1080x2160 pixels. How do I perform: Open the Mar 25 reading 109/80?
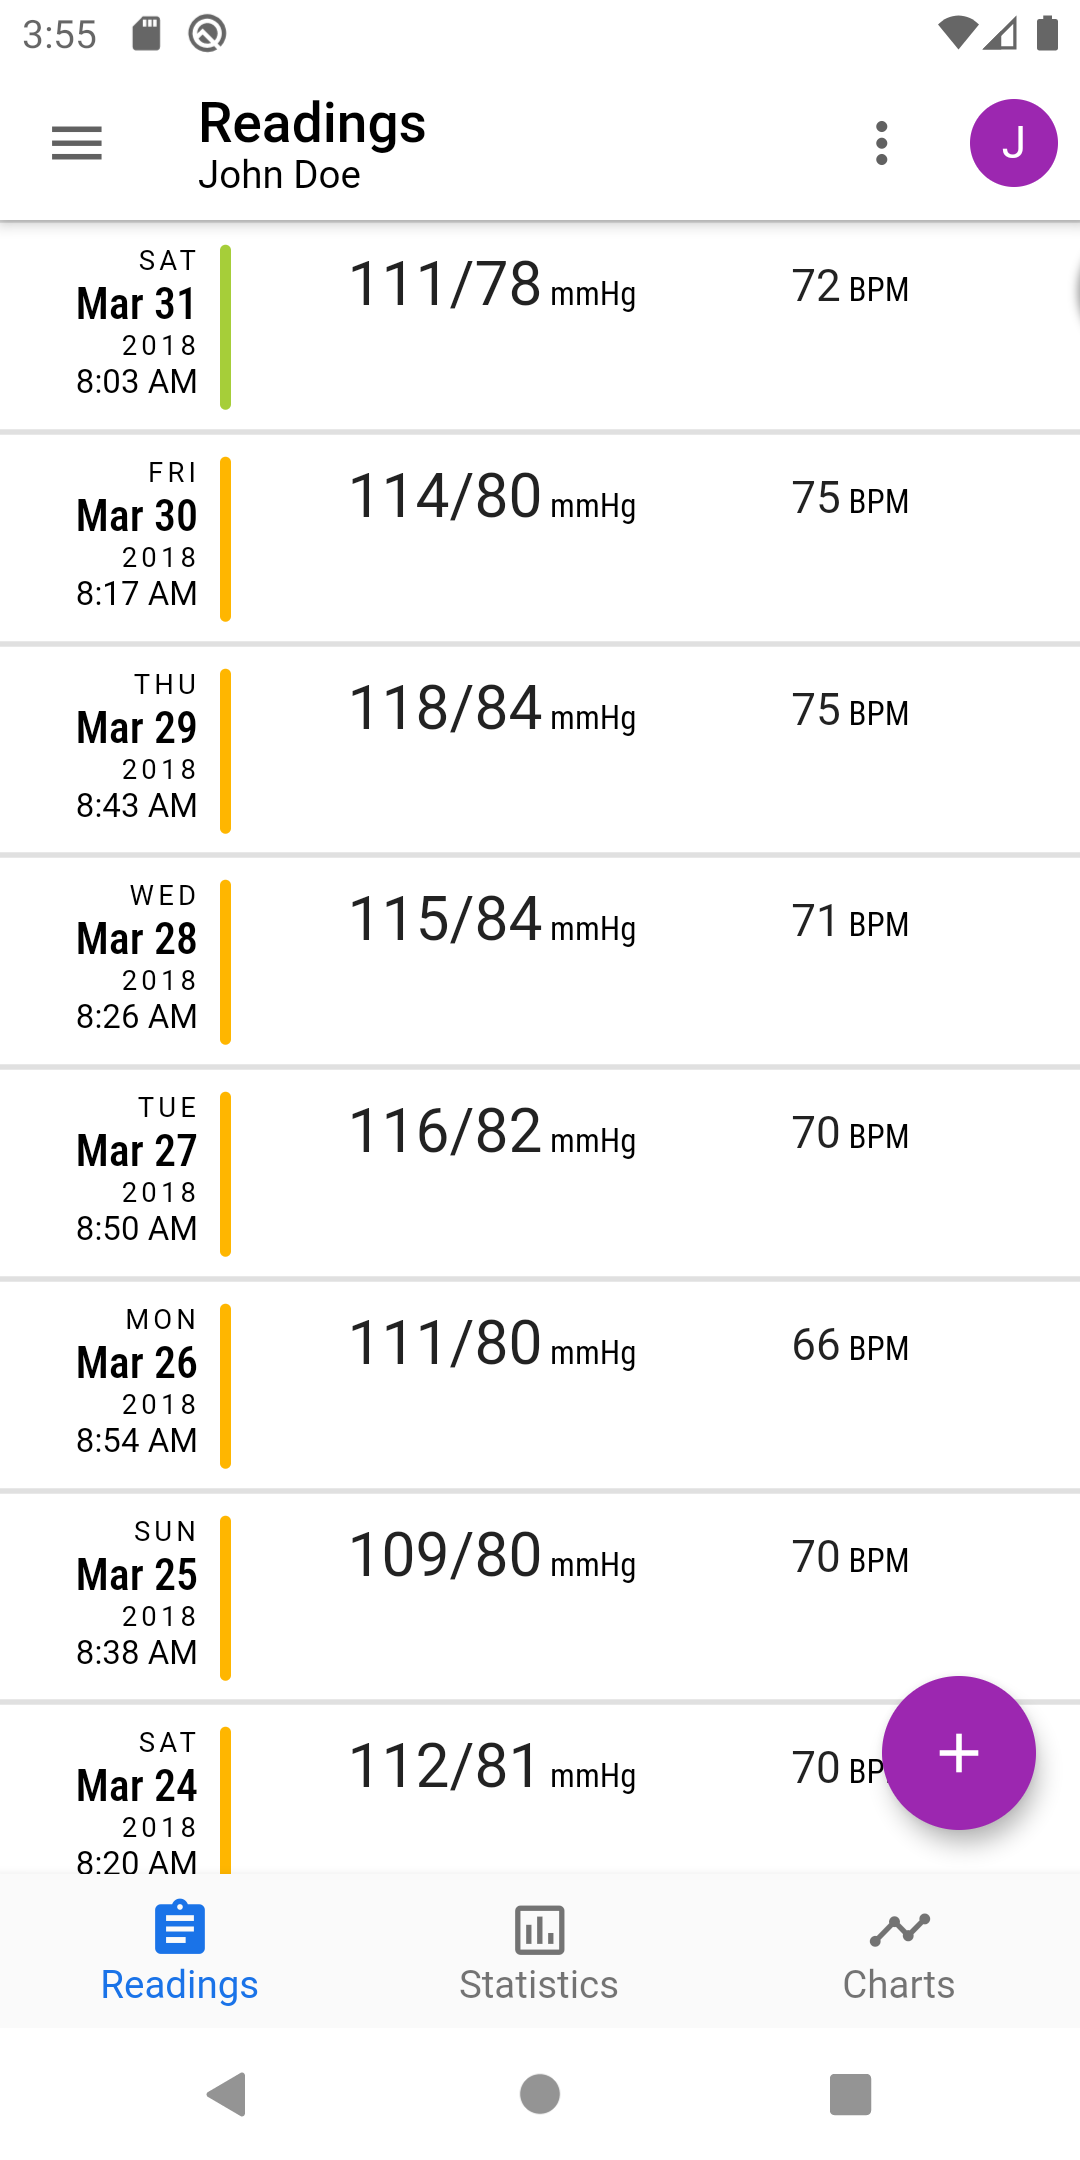click(x=540, y=1597)
